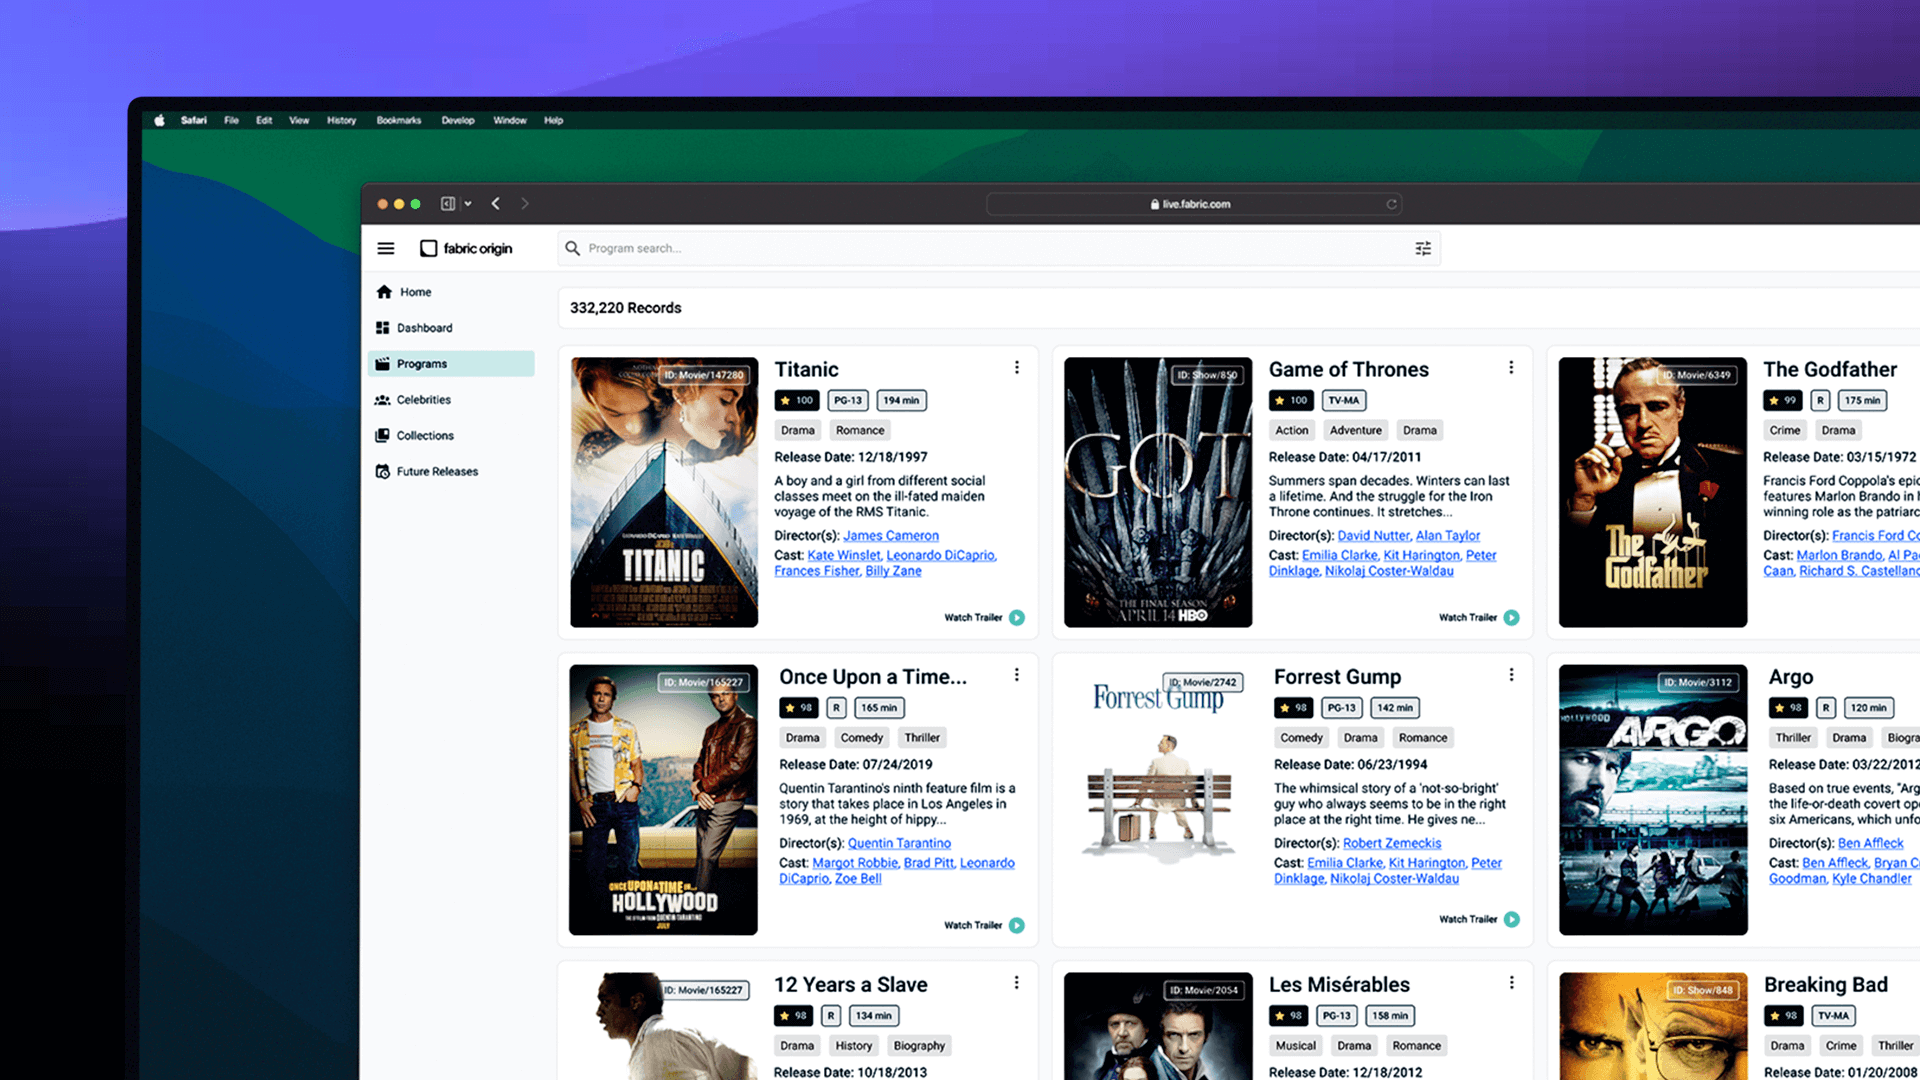Click The Godfather Crime tag
Screen dimensions: 1920x1080
coord(1784,431)
